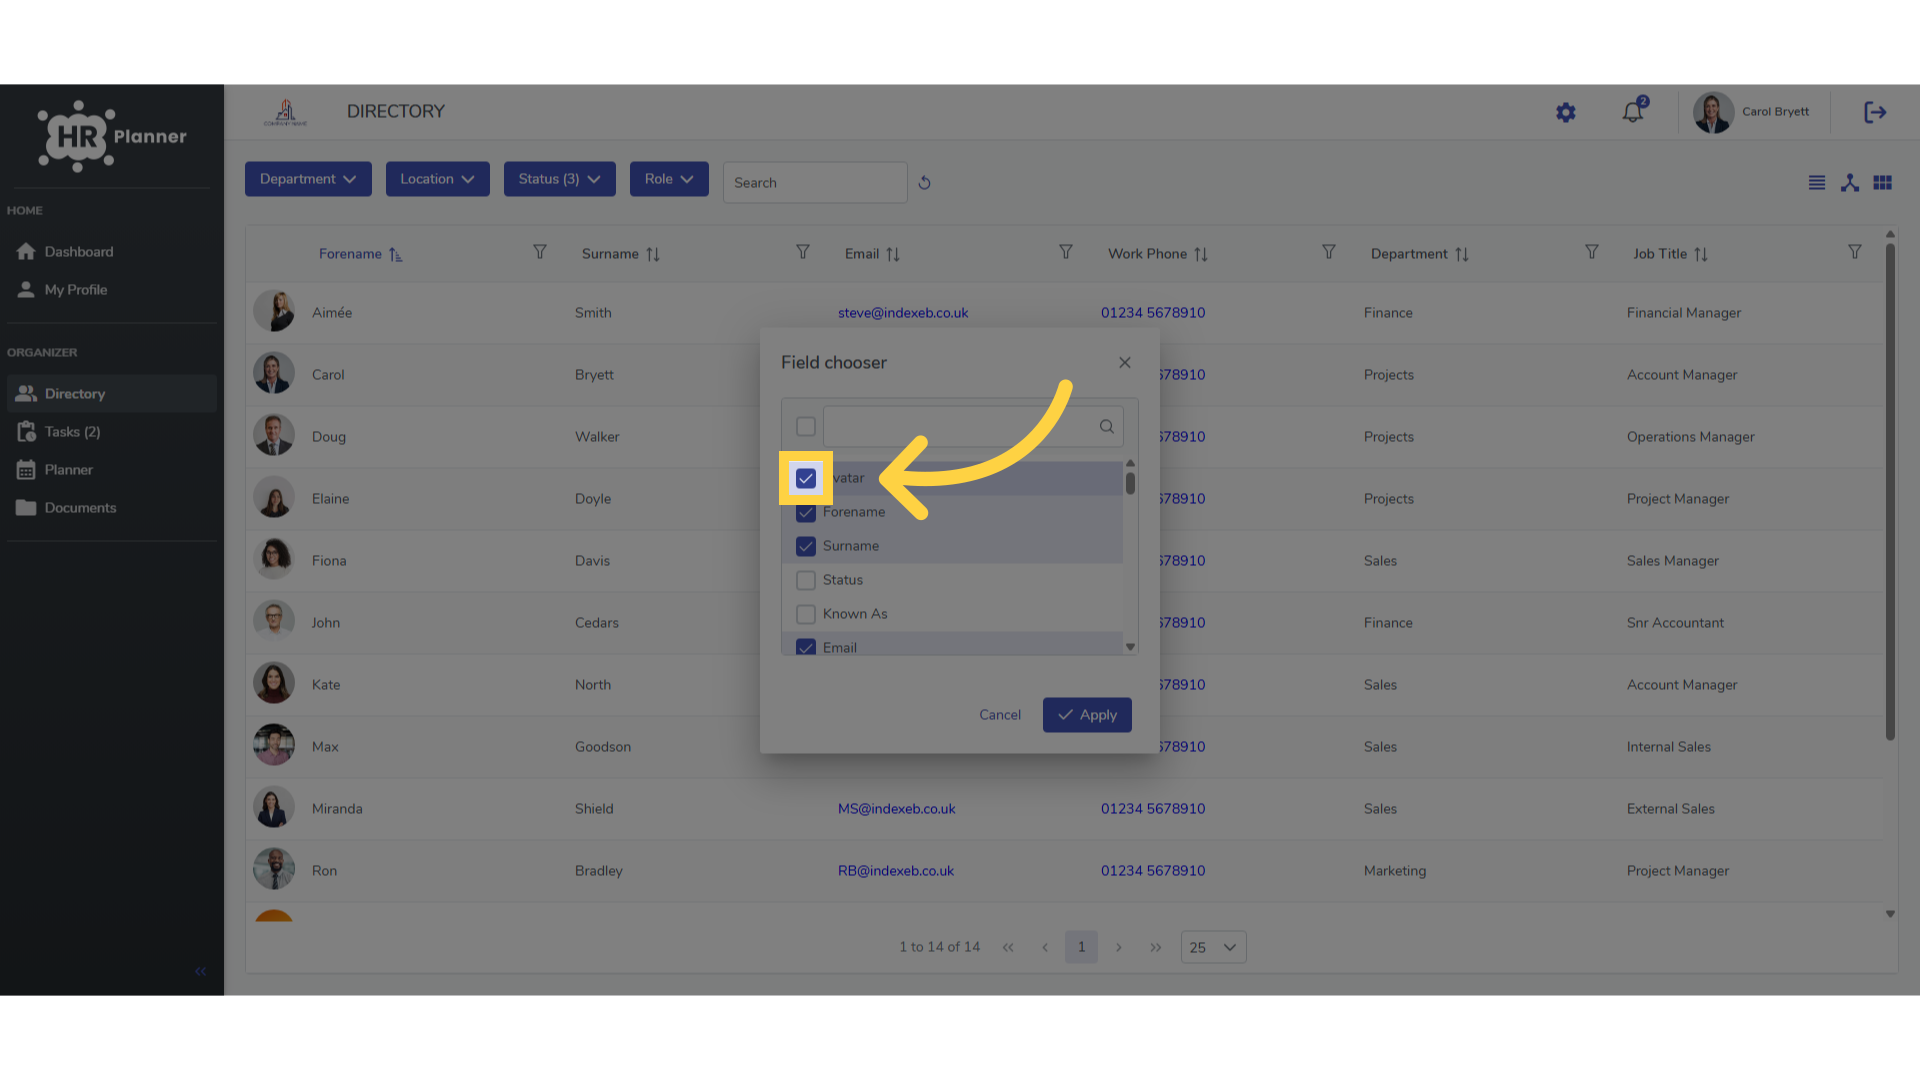Open filter for Department column
The width and height of the screenshot is (1920, 1080).
(1592, 252)
